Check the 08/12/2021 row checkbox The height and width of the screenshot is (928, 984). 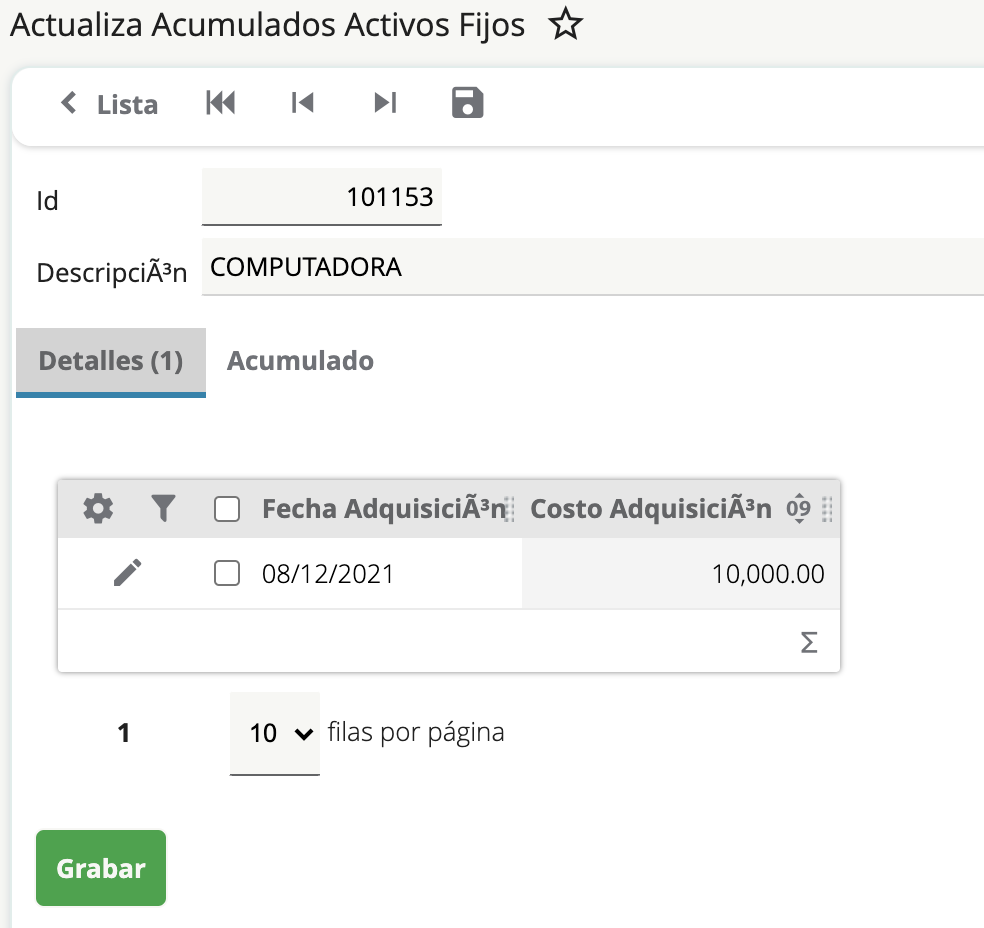pyautogui.click(x=227, y=574)
